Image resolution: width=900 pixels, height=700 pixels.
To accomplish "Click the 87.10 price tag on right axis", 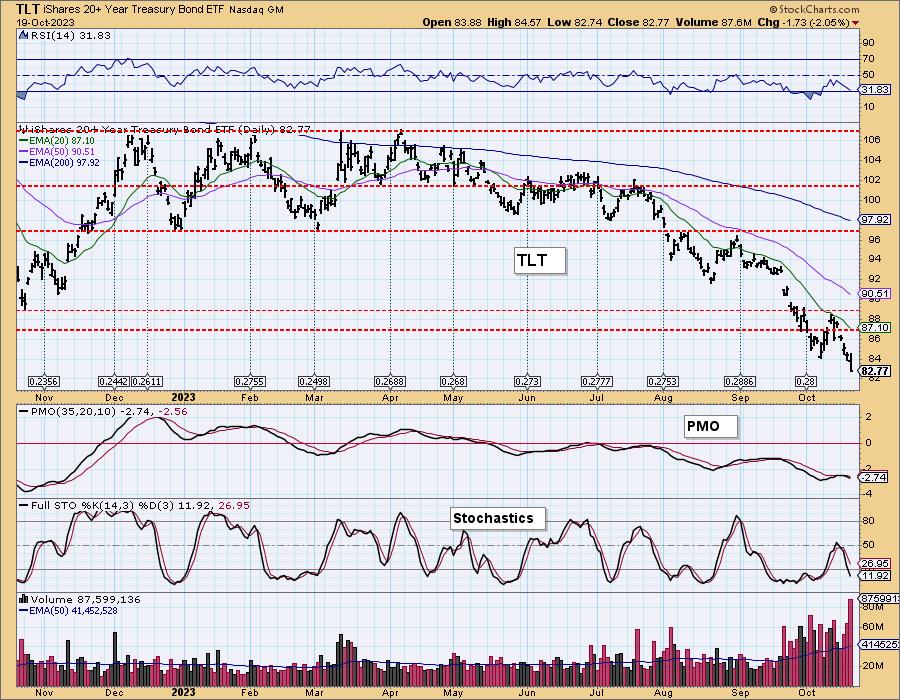I will click(876, 328).
